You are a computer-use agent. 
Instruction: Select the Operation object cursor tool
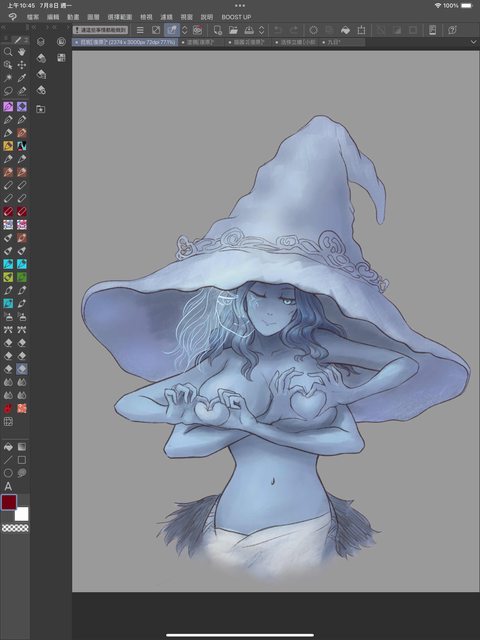[x=8, y=65]
